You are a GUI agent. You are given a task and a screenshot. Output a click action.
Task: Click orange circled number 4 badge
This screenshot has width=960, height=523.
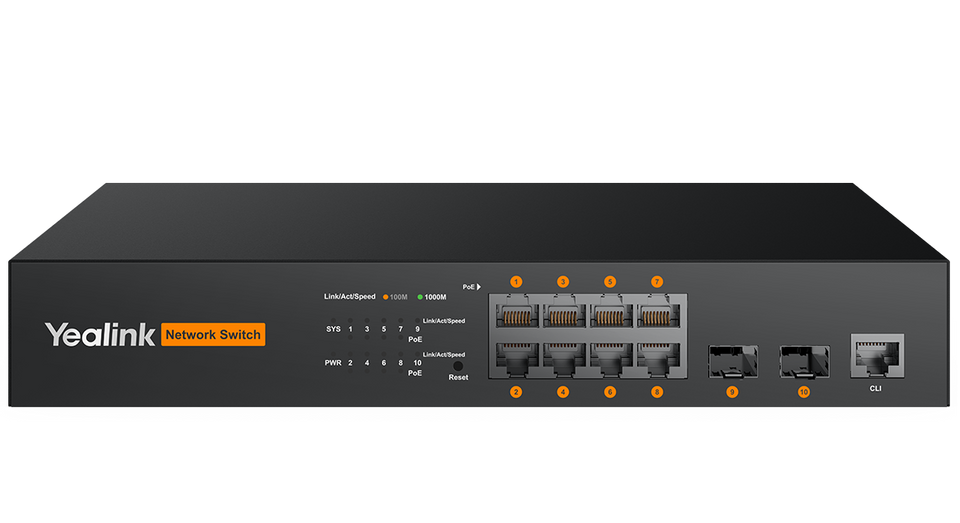point(563,392)
